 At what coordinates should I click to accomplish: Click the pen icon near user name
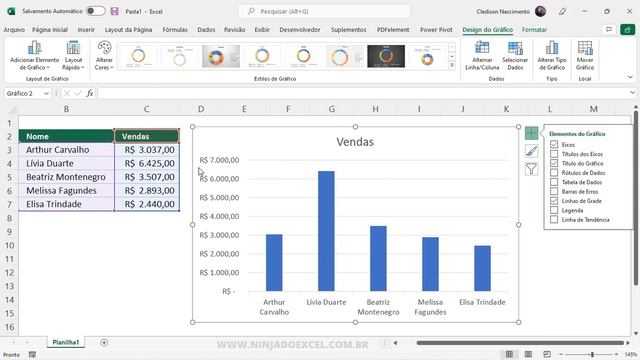click(562, 11)
